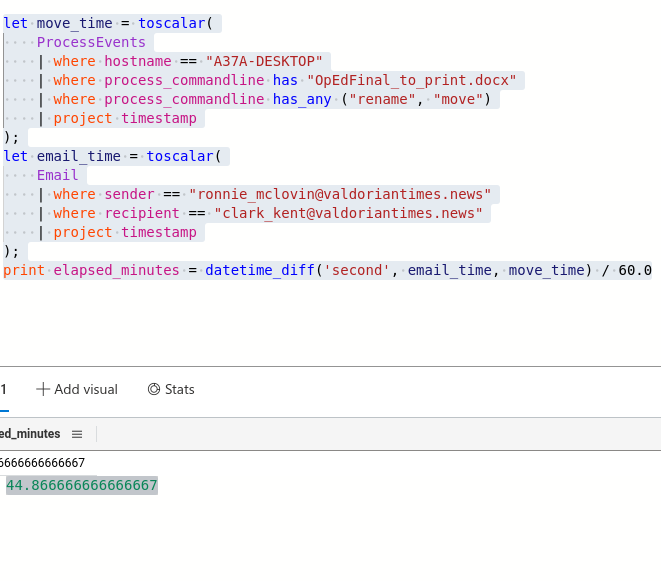Open the Stats panel icon
This screenshot has width=661, height=581.
coord(154,390)
